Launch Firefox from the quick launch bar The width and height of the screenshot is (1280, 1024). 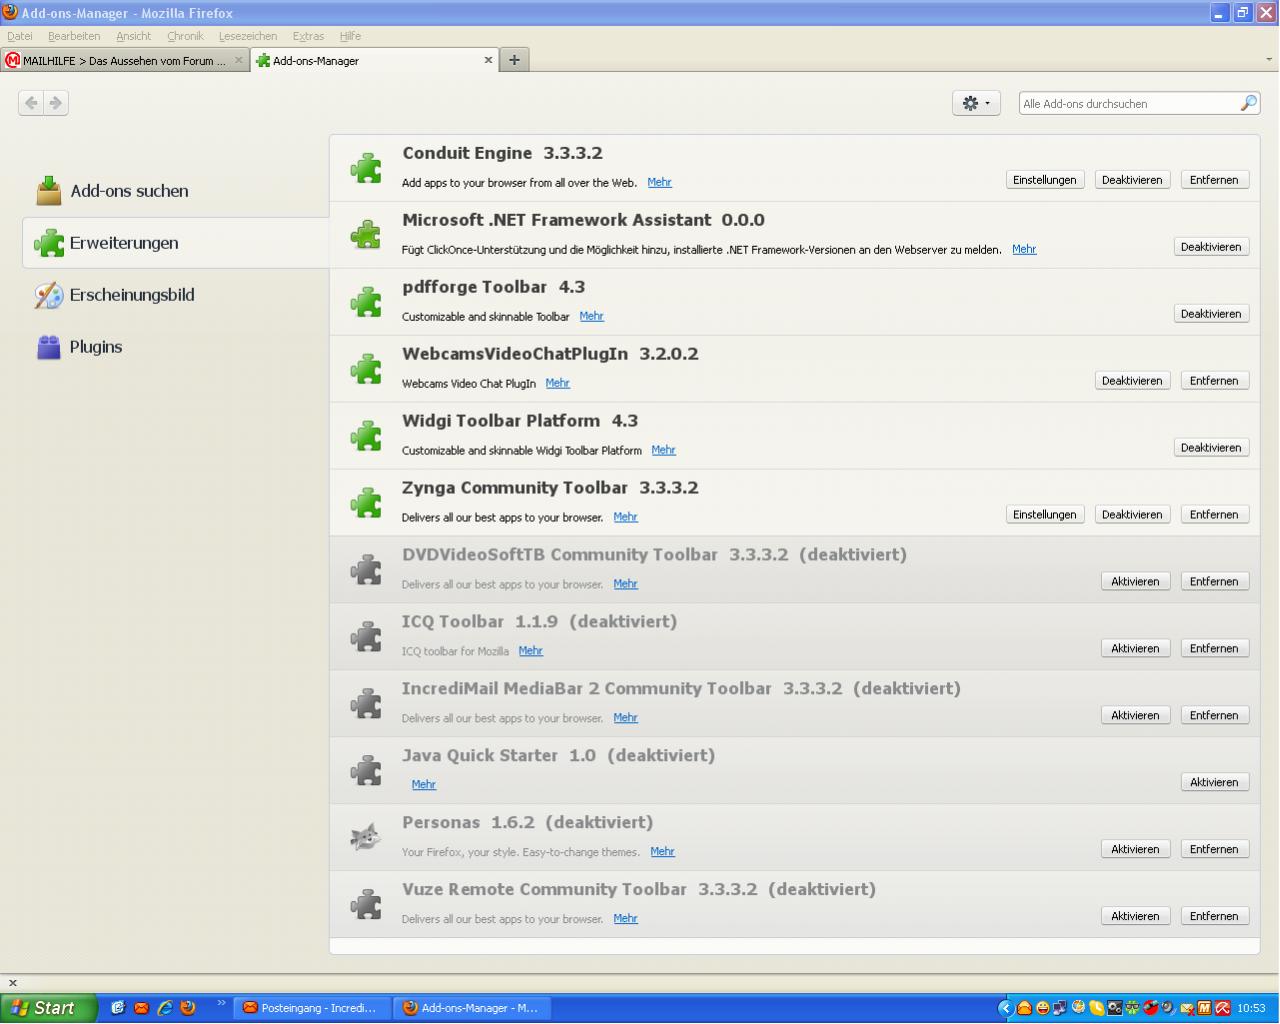[188, 1008]
